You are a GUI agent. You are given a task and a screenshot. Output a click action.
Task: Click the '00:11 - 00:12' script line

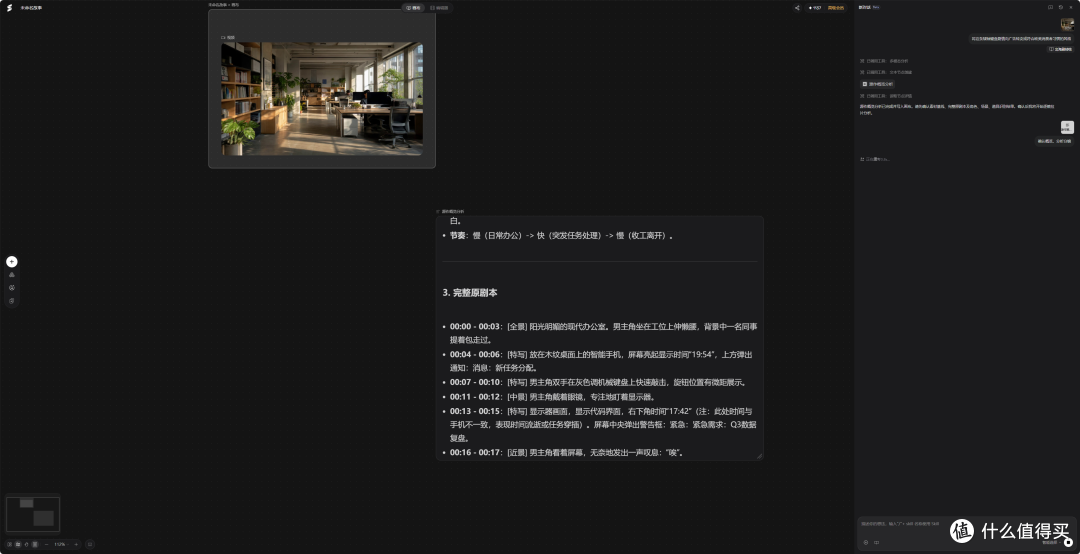552,397
